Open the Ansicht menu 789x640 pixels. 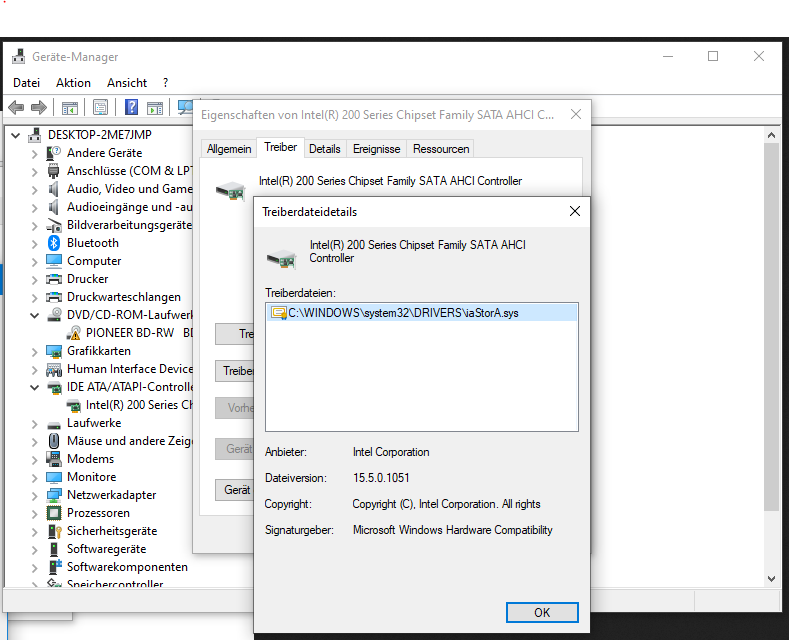click(x=127, y=83)
